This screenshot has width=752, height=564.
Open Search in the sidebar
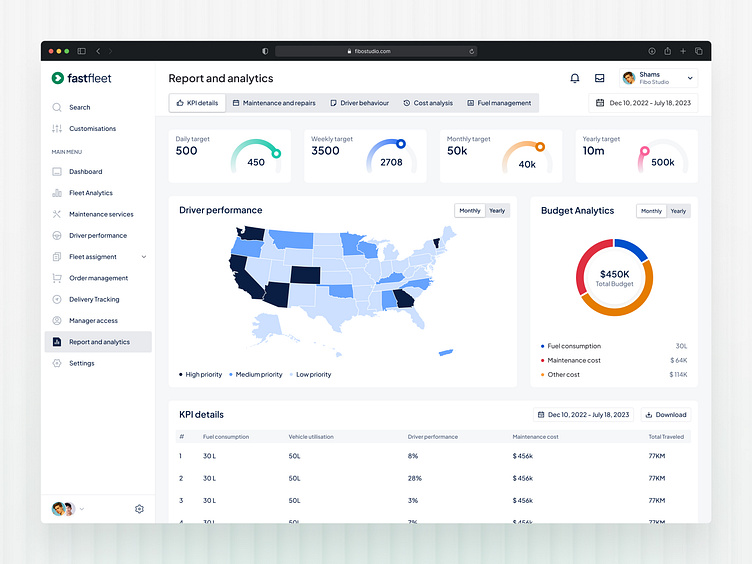tap(79, 107)
